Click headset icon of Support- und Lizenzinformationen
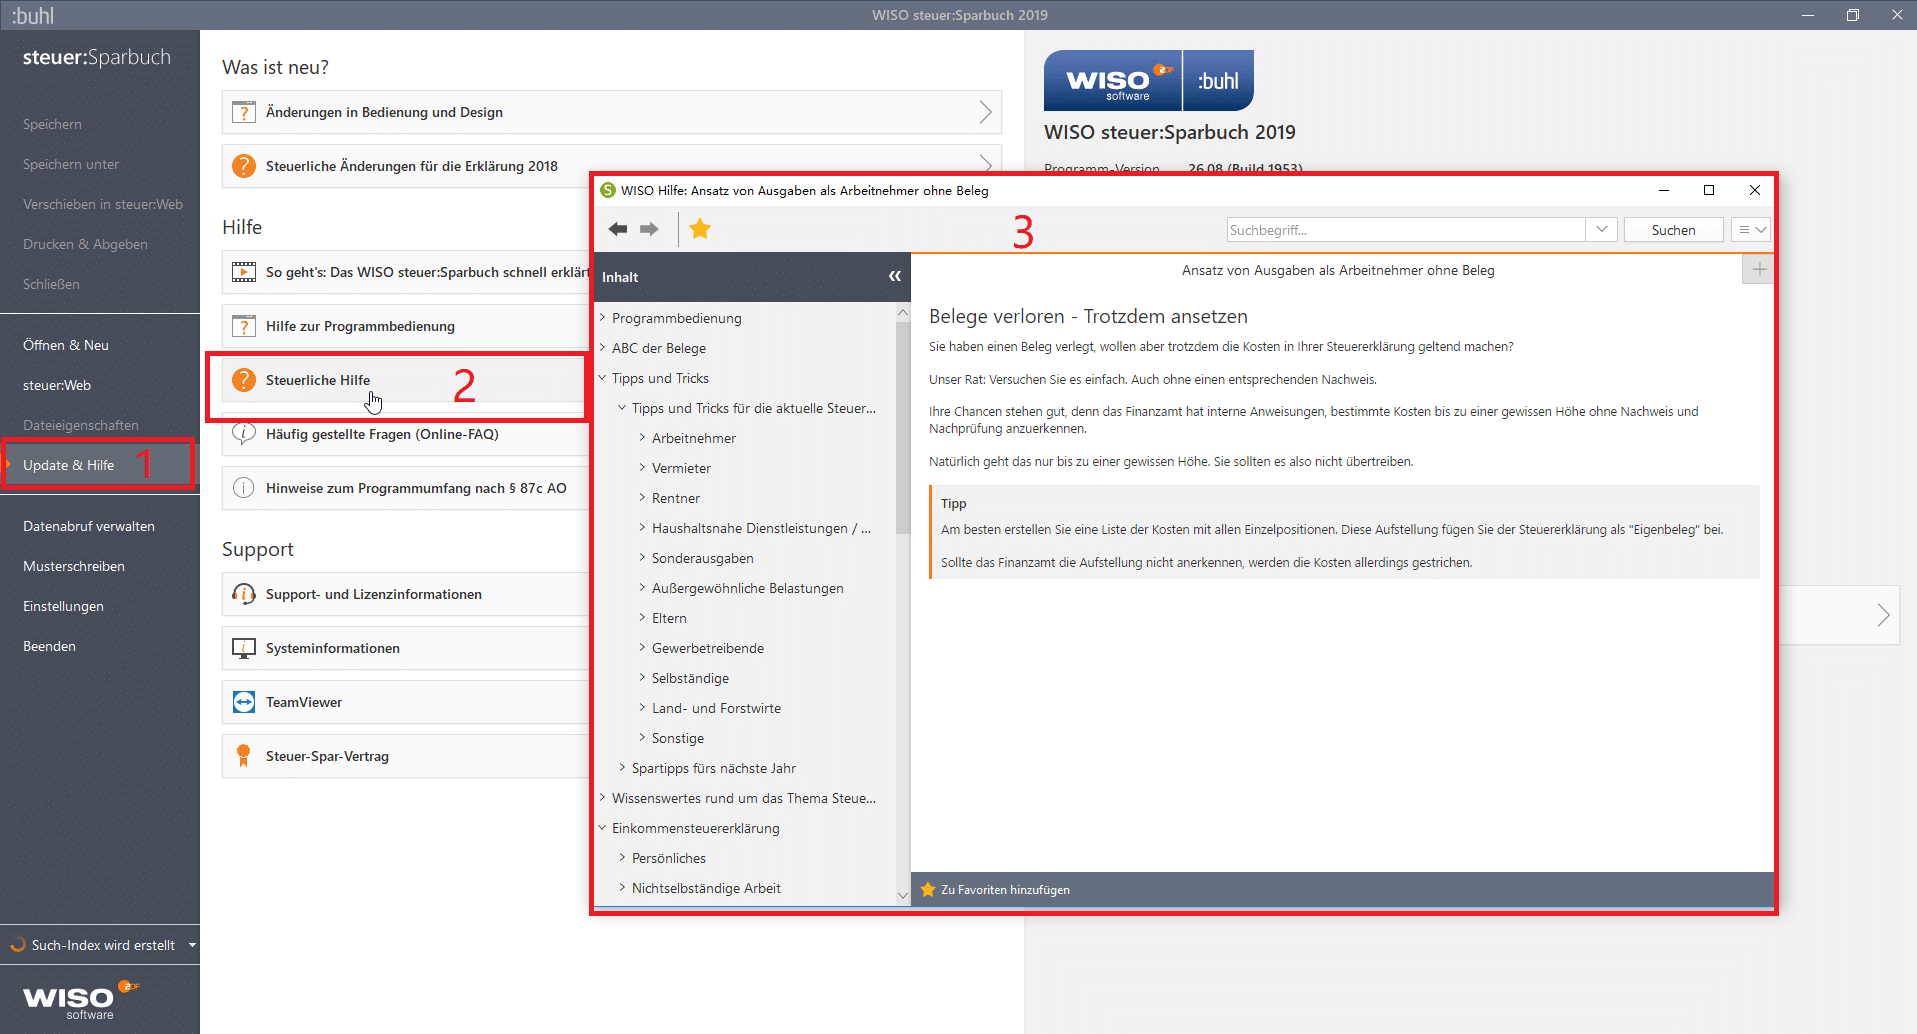The height and width of the screenshot is (1034, 1917). click(x=244, y=594)
